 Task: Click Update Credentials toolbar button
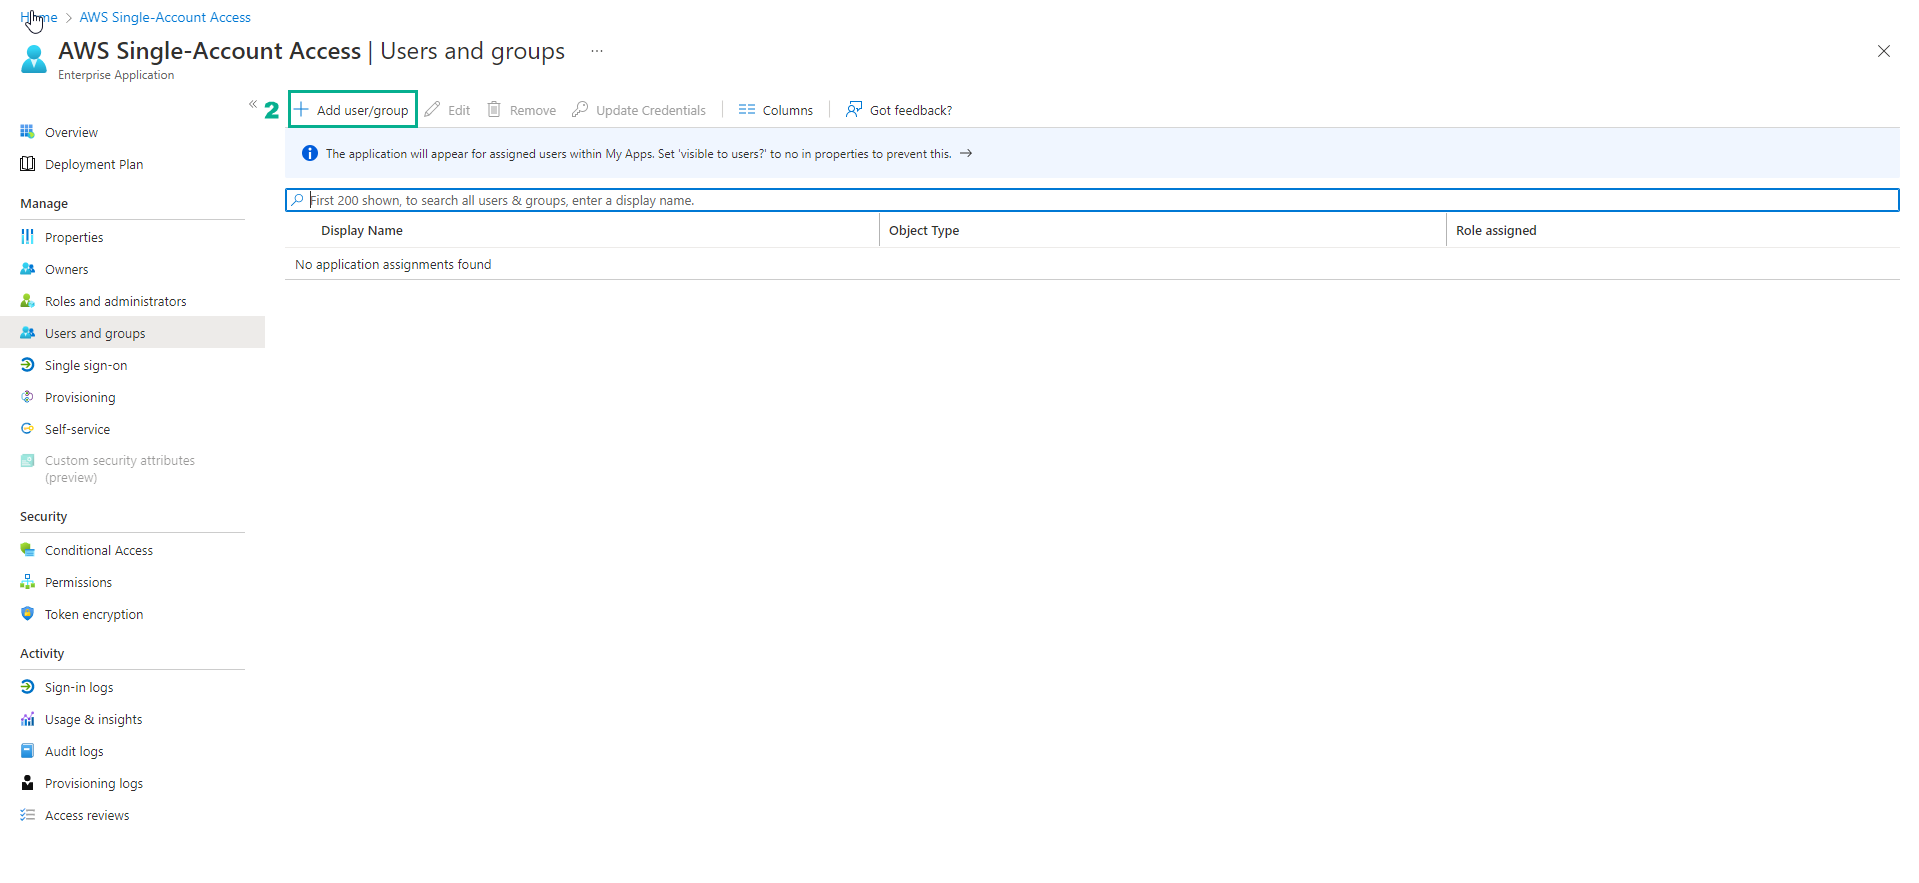click(639, 110)
